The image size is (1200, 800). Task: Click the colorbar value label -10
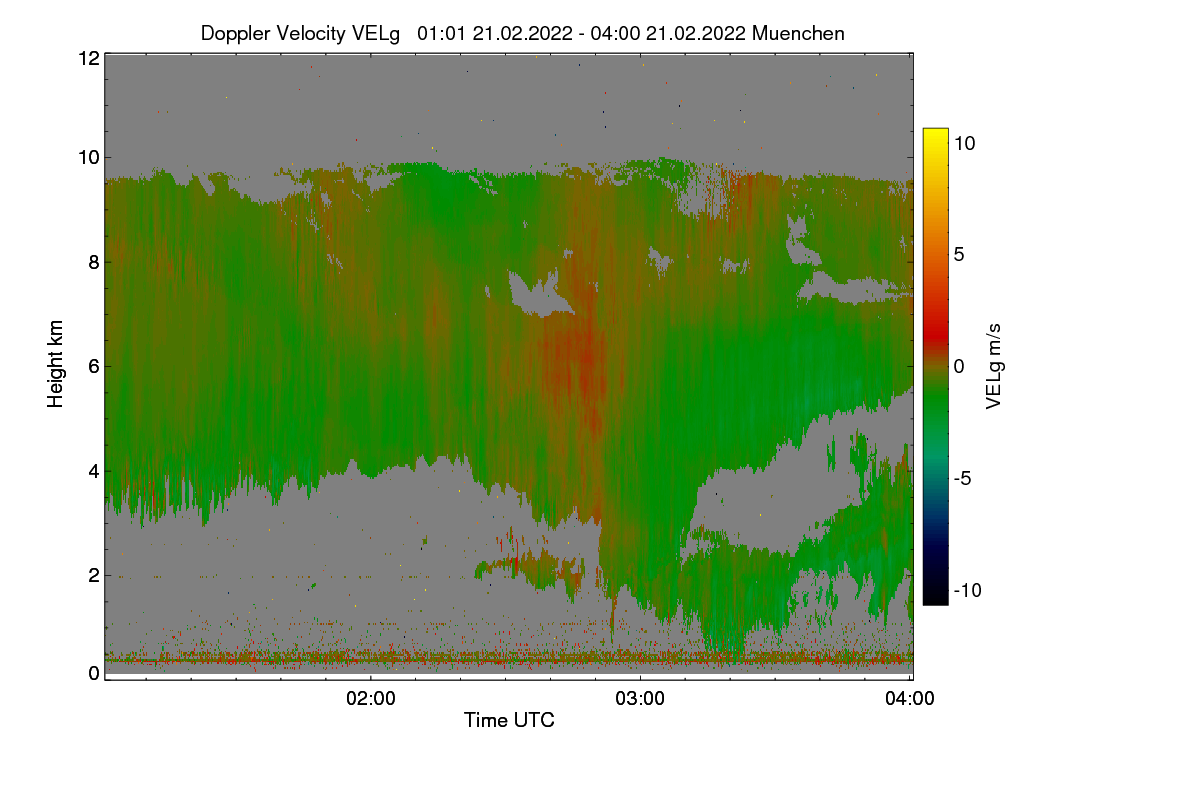pos(967,590)
